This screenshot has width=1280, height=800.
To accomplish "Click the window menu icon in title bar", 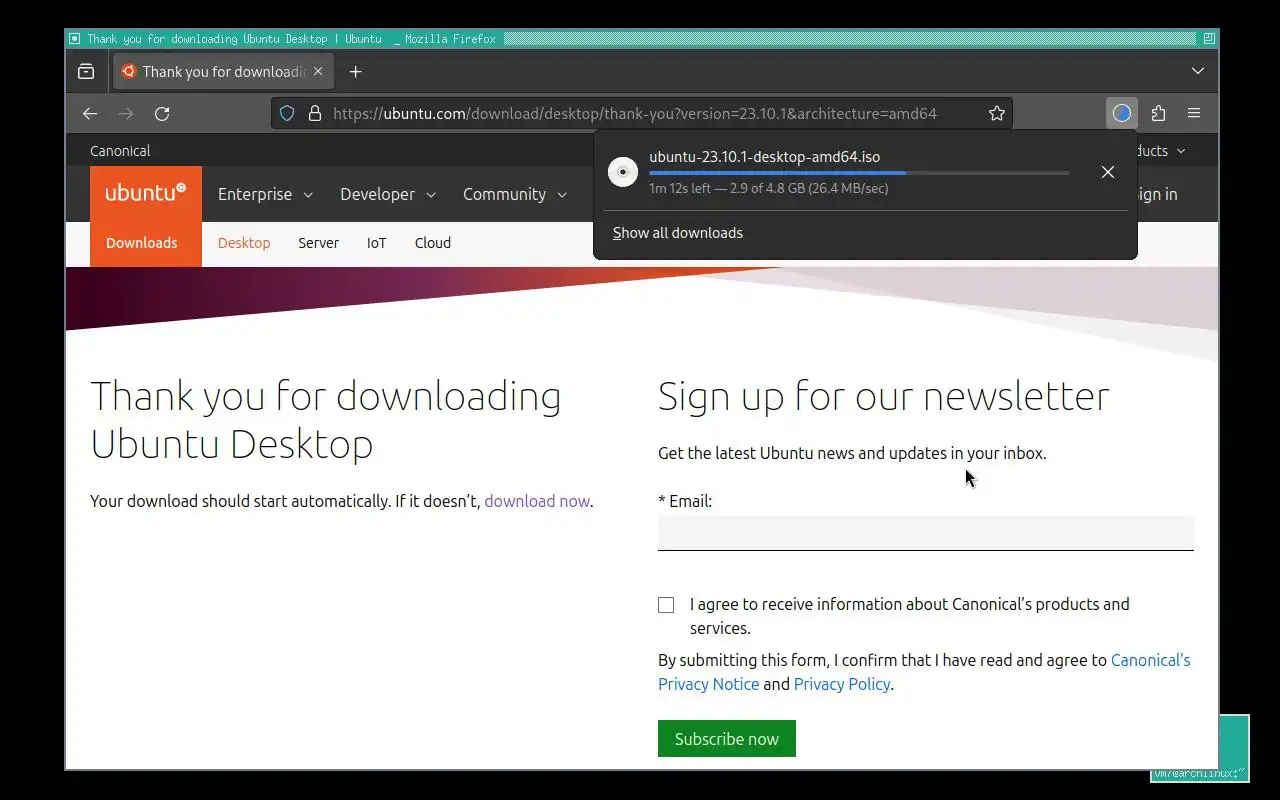I will click(75, 39).
